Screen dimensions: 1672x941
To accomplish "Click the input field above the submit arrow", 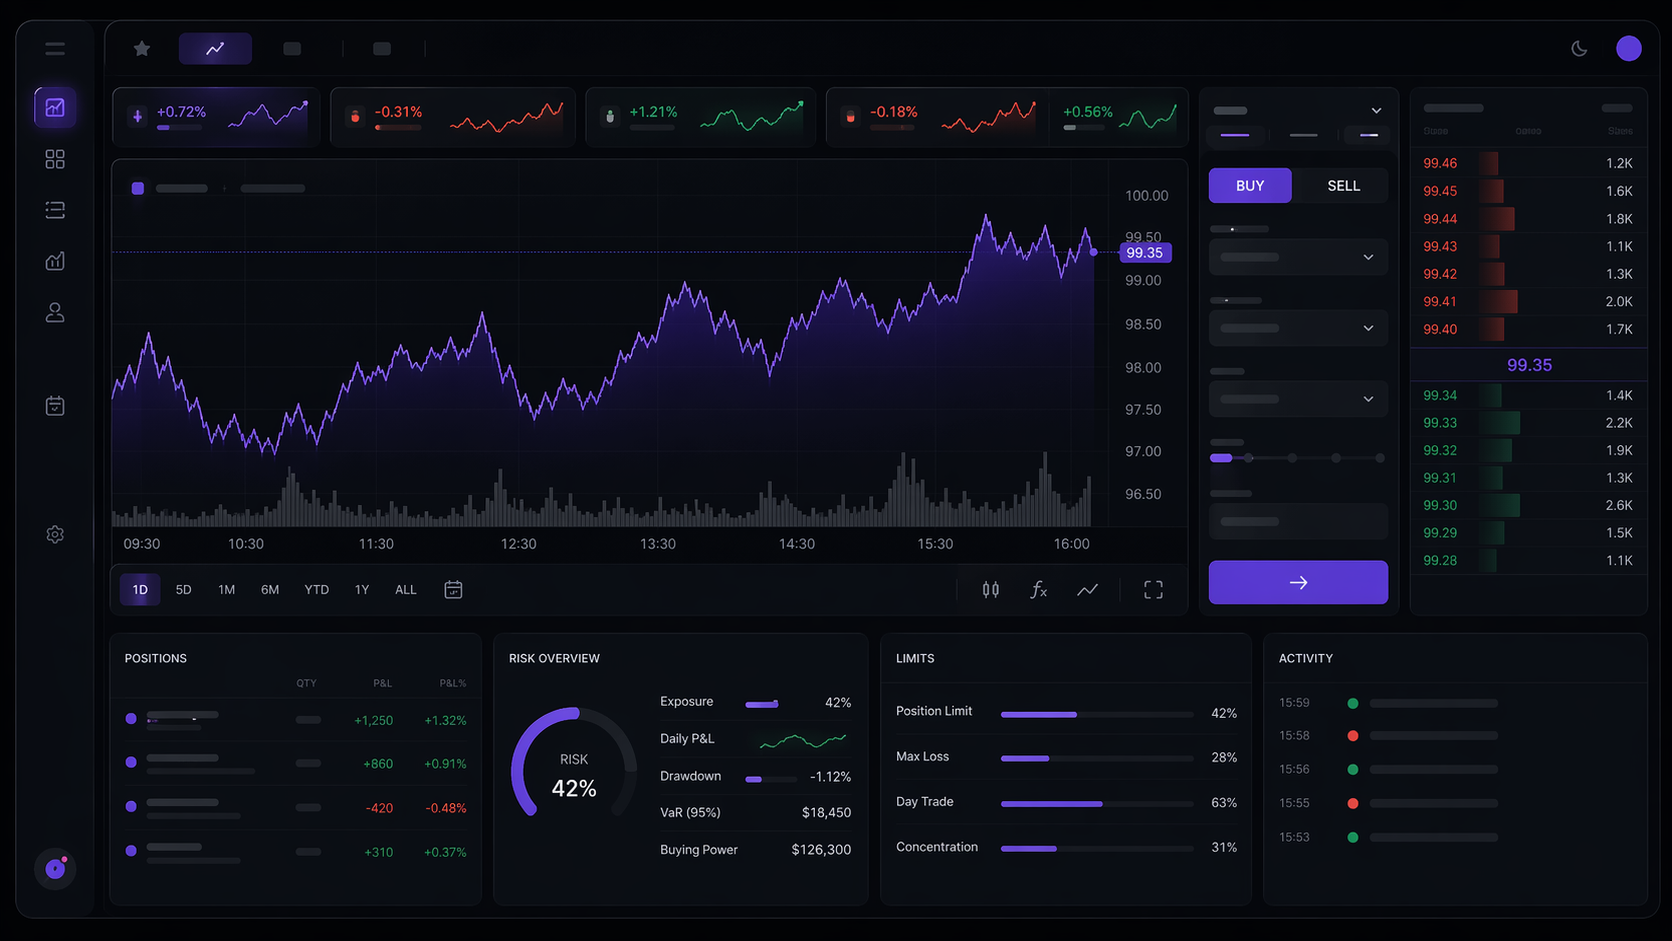I will 1298,521.
